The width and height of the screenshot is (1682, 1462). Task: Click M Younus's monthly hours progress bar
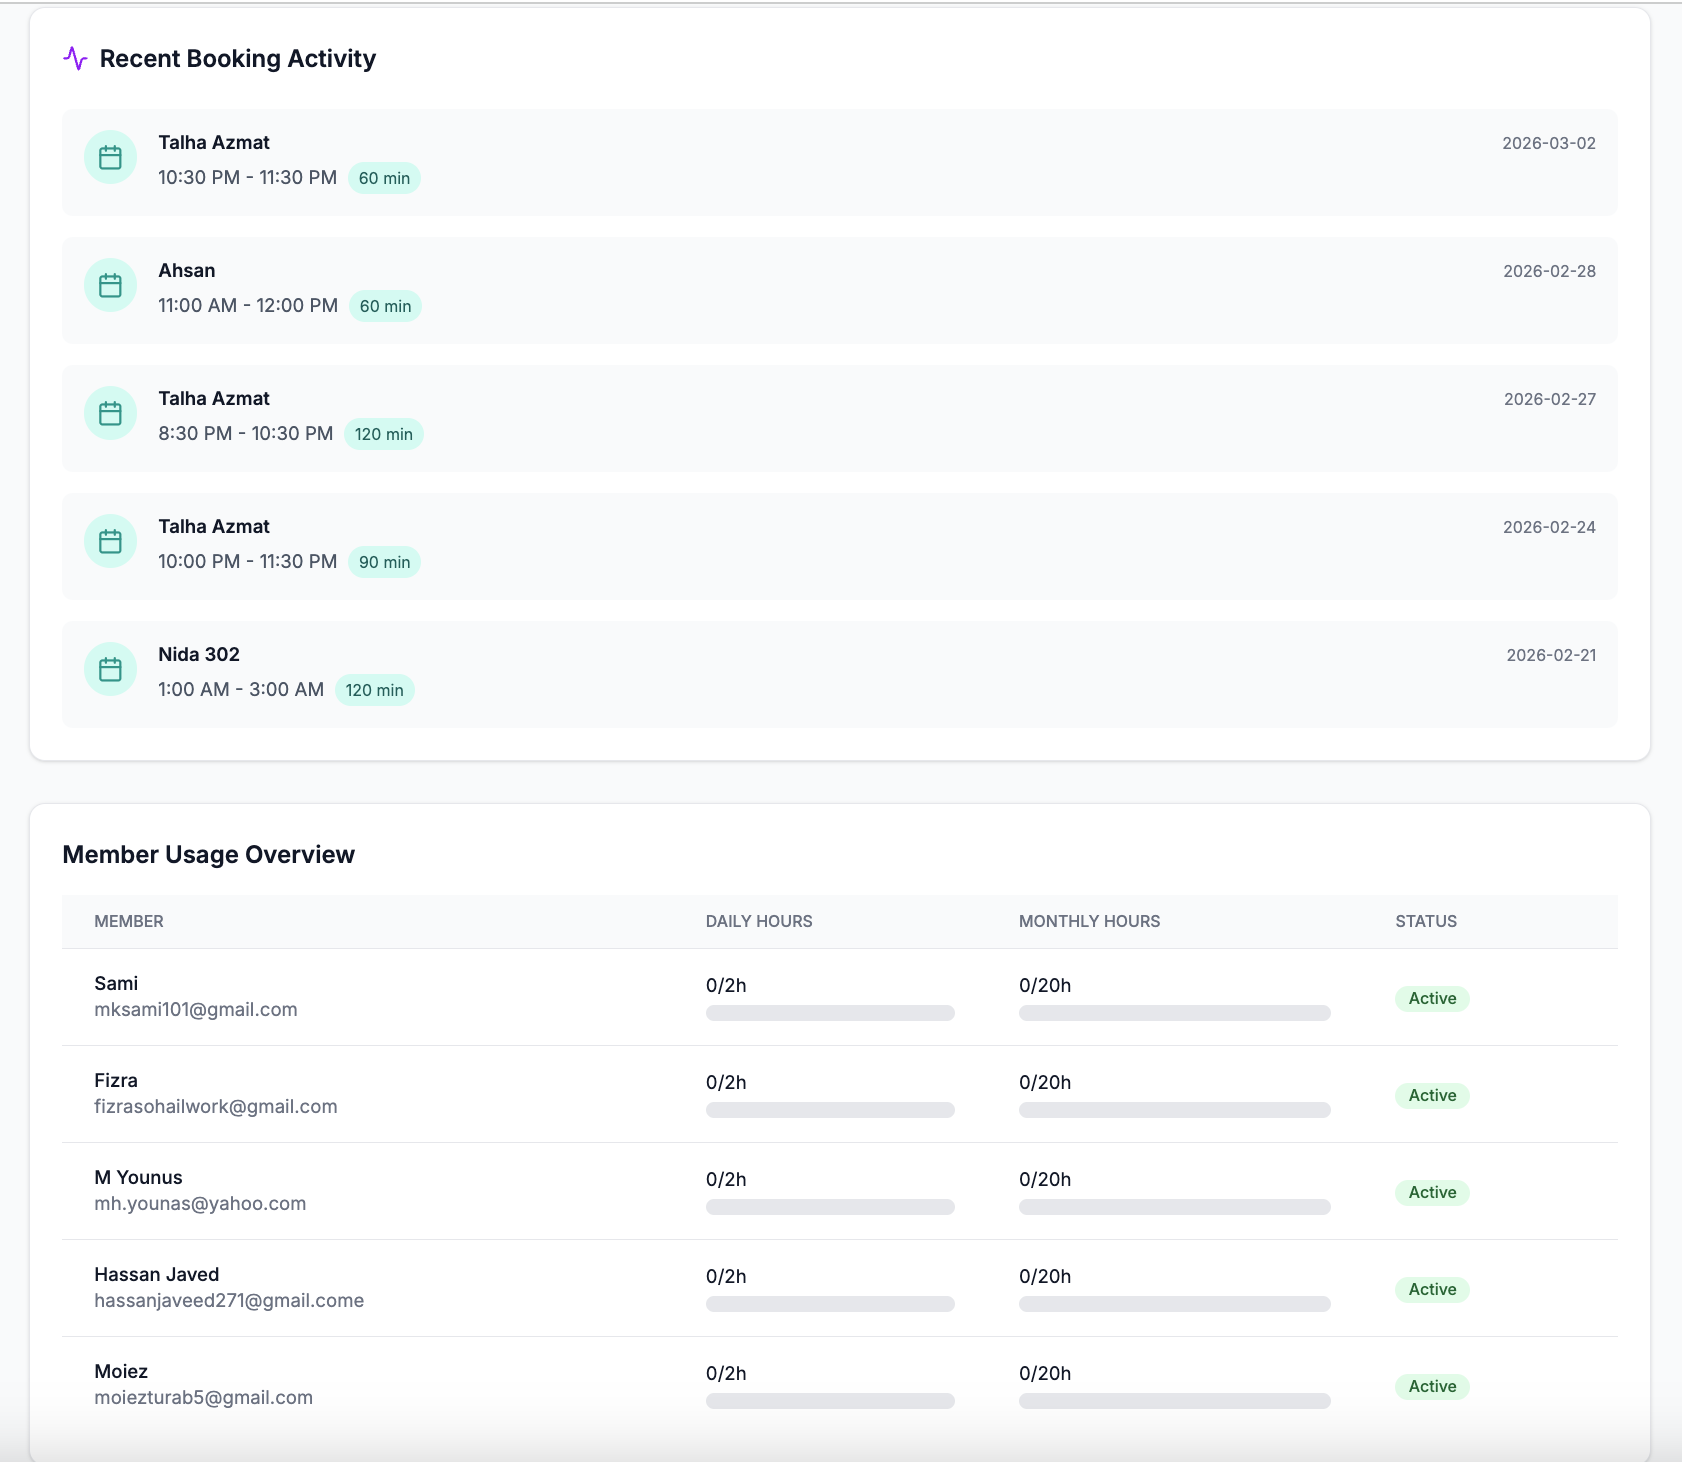pos(1174,1207)
